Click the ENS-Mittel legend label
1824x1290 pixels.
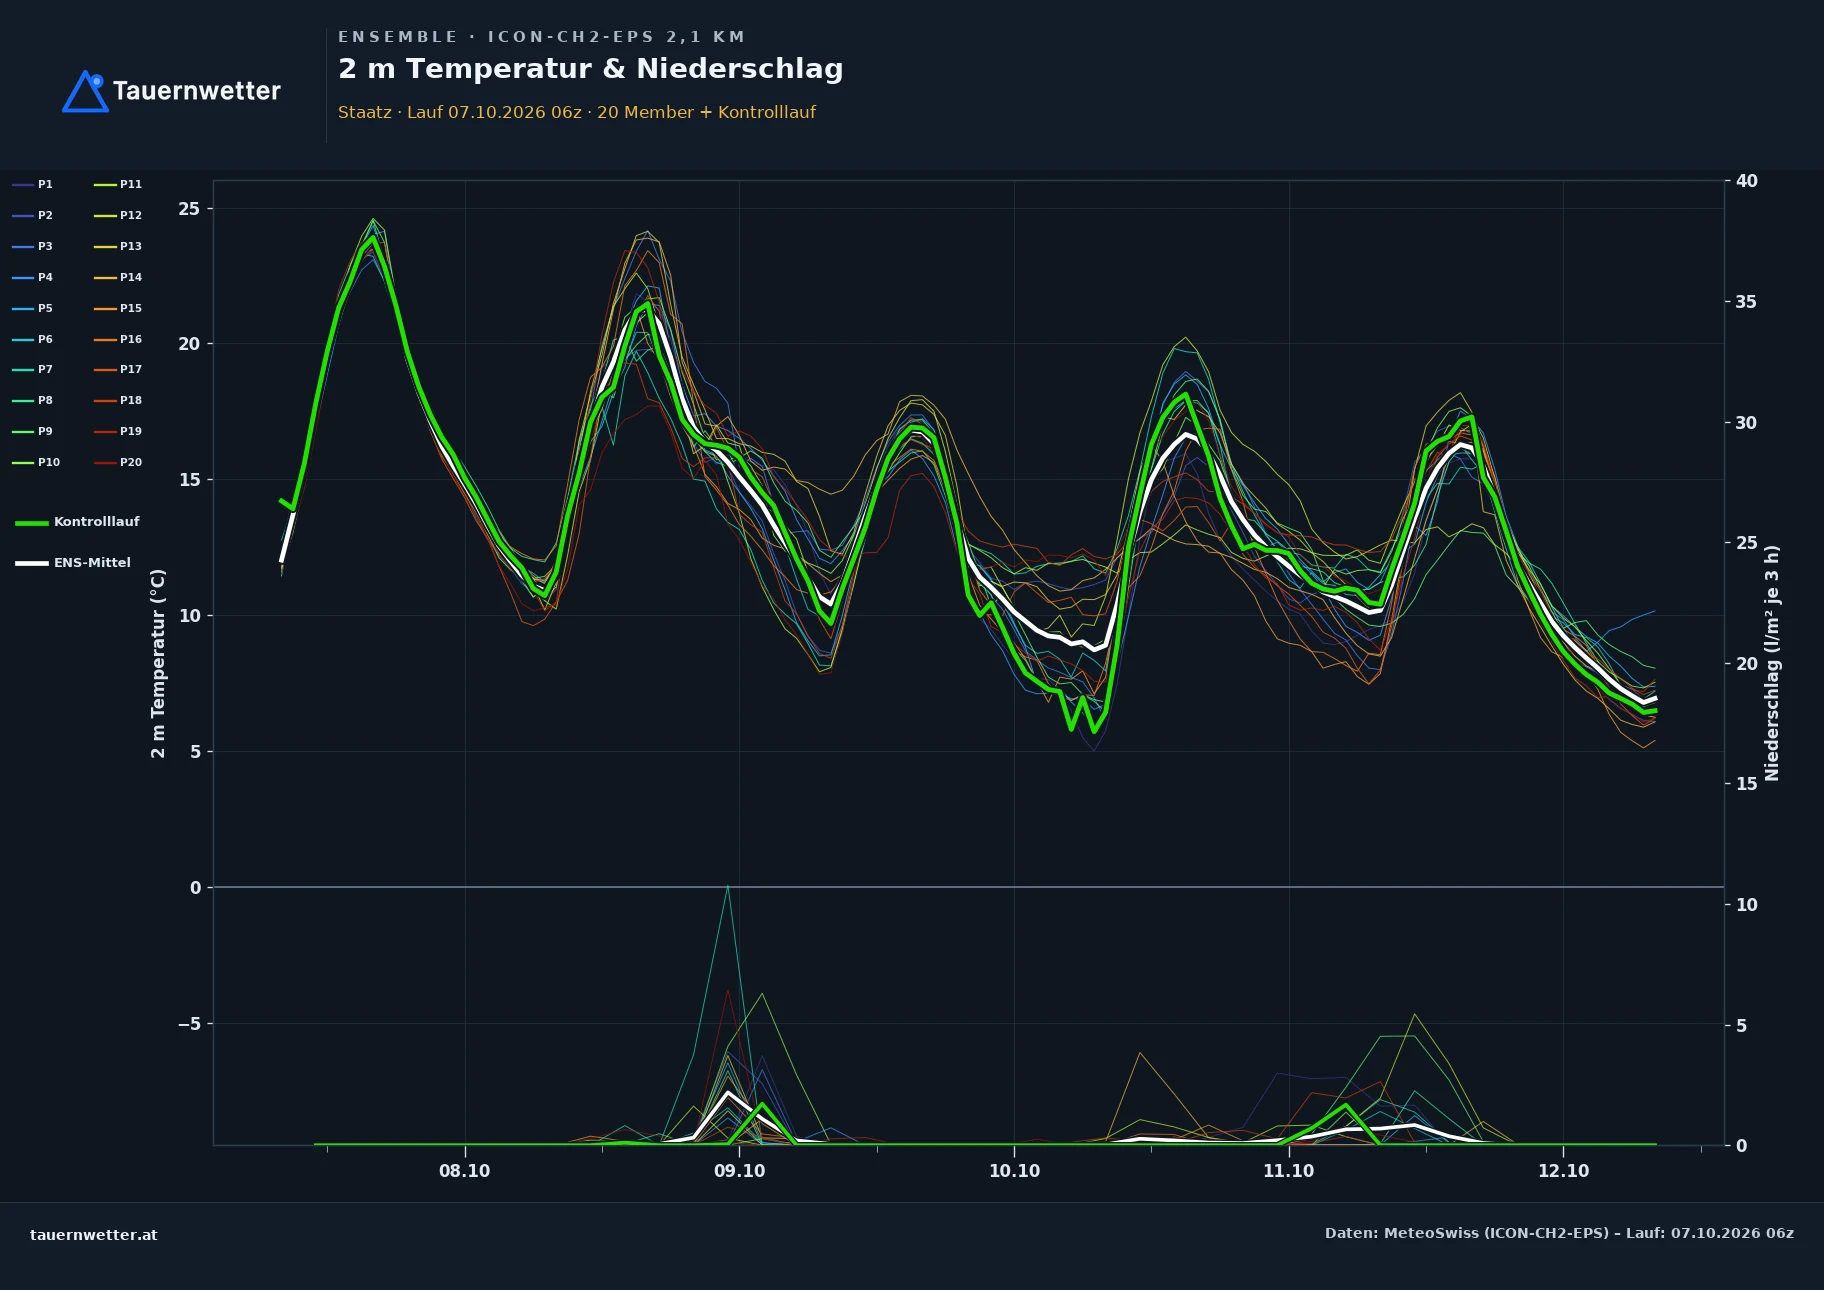(92, 563)
